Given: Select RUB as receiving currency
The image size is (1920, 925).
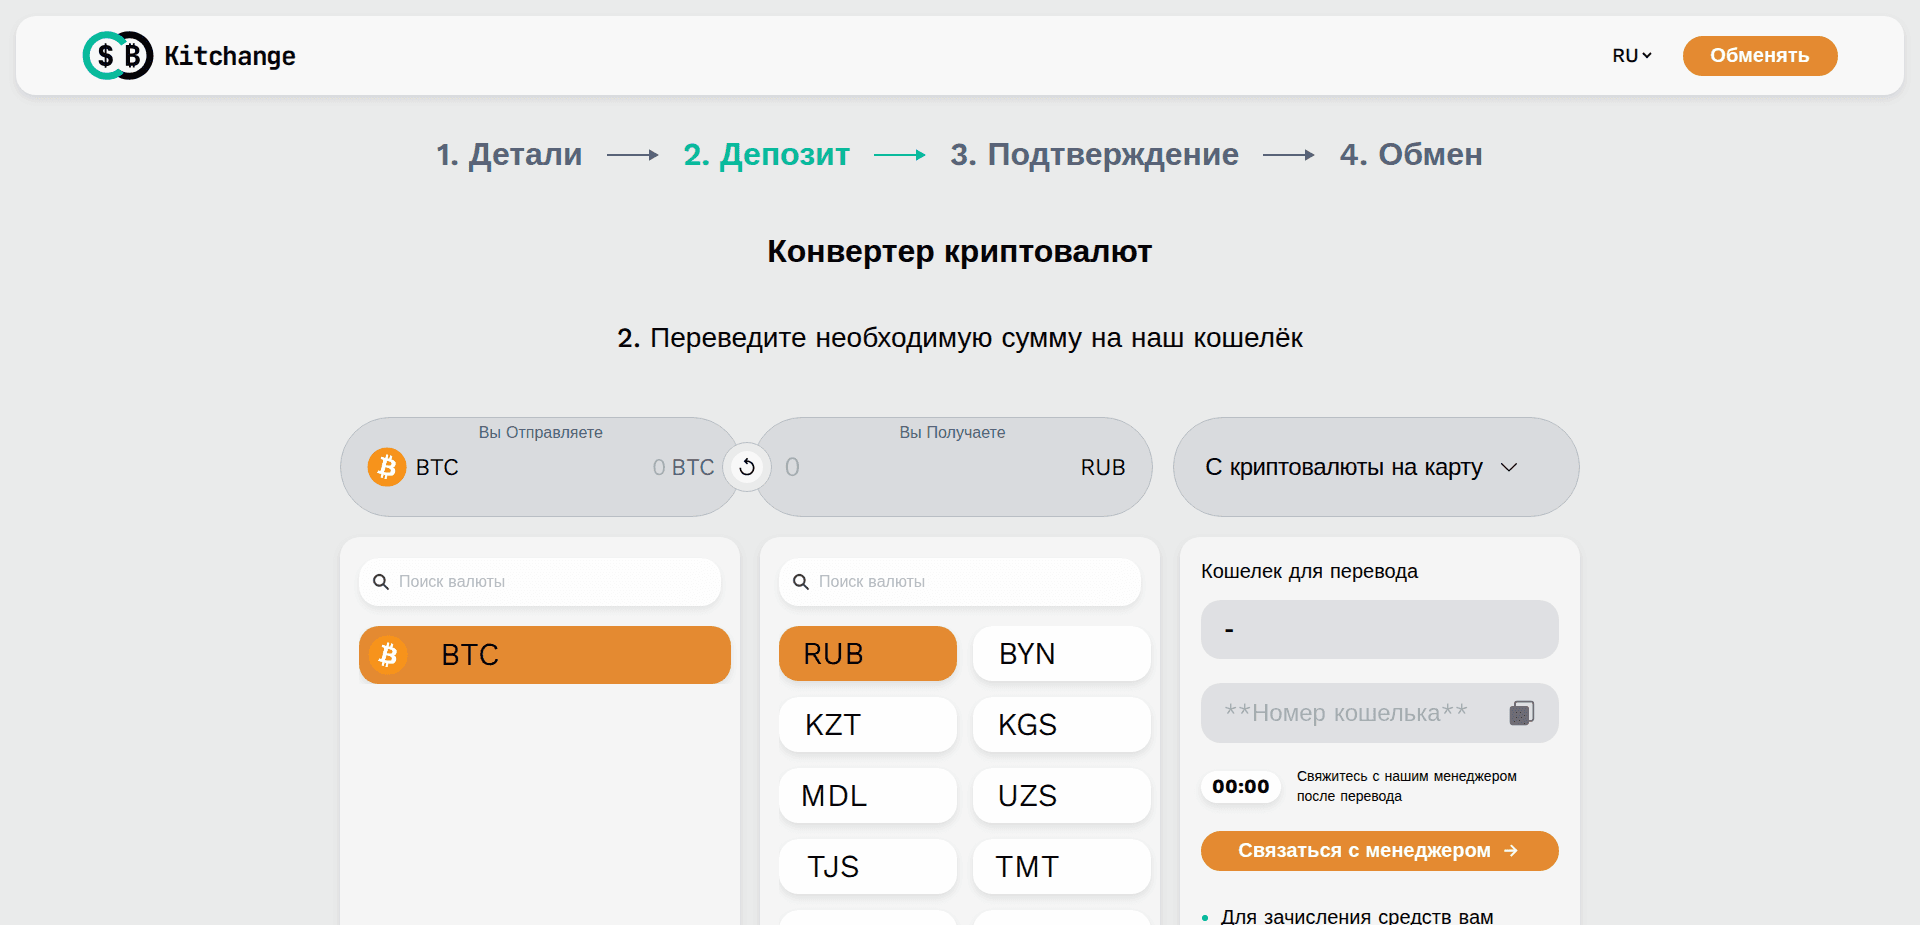Looking at the screenshot, I should [866, 653].
